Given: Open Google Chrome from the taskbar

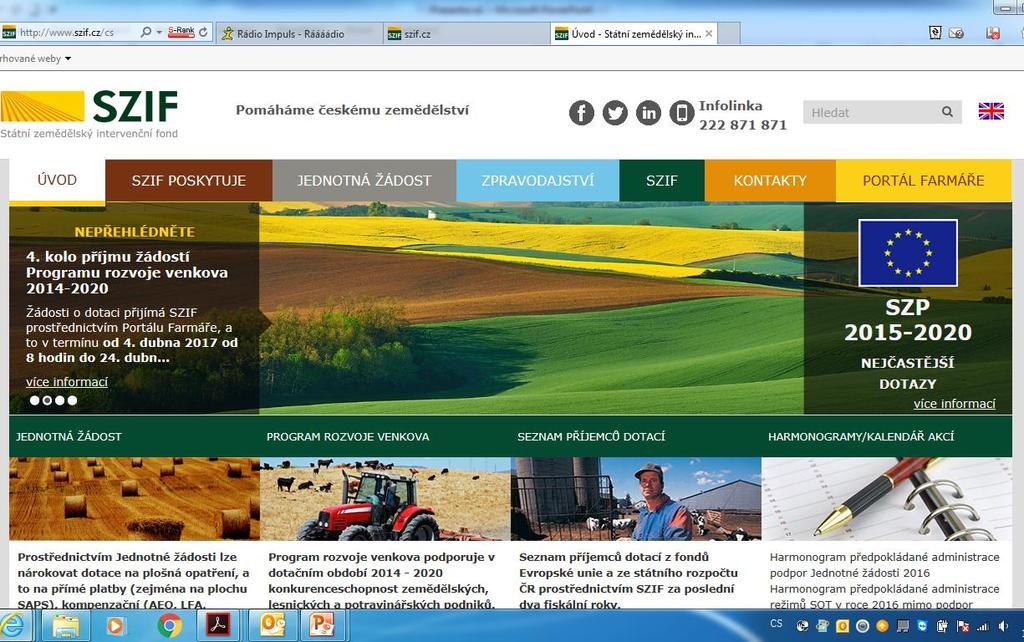Looking at the screenshot, I should pos(169,626).
